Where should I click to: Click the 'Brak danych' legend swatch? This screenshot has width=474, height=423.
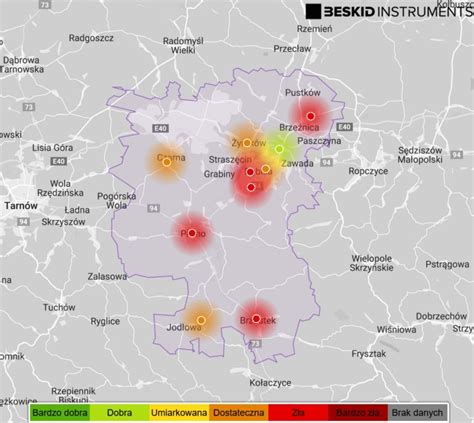[x=417, y=413]
